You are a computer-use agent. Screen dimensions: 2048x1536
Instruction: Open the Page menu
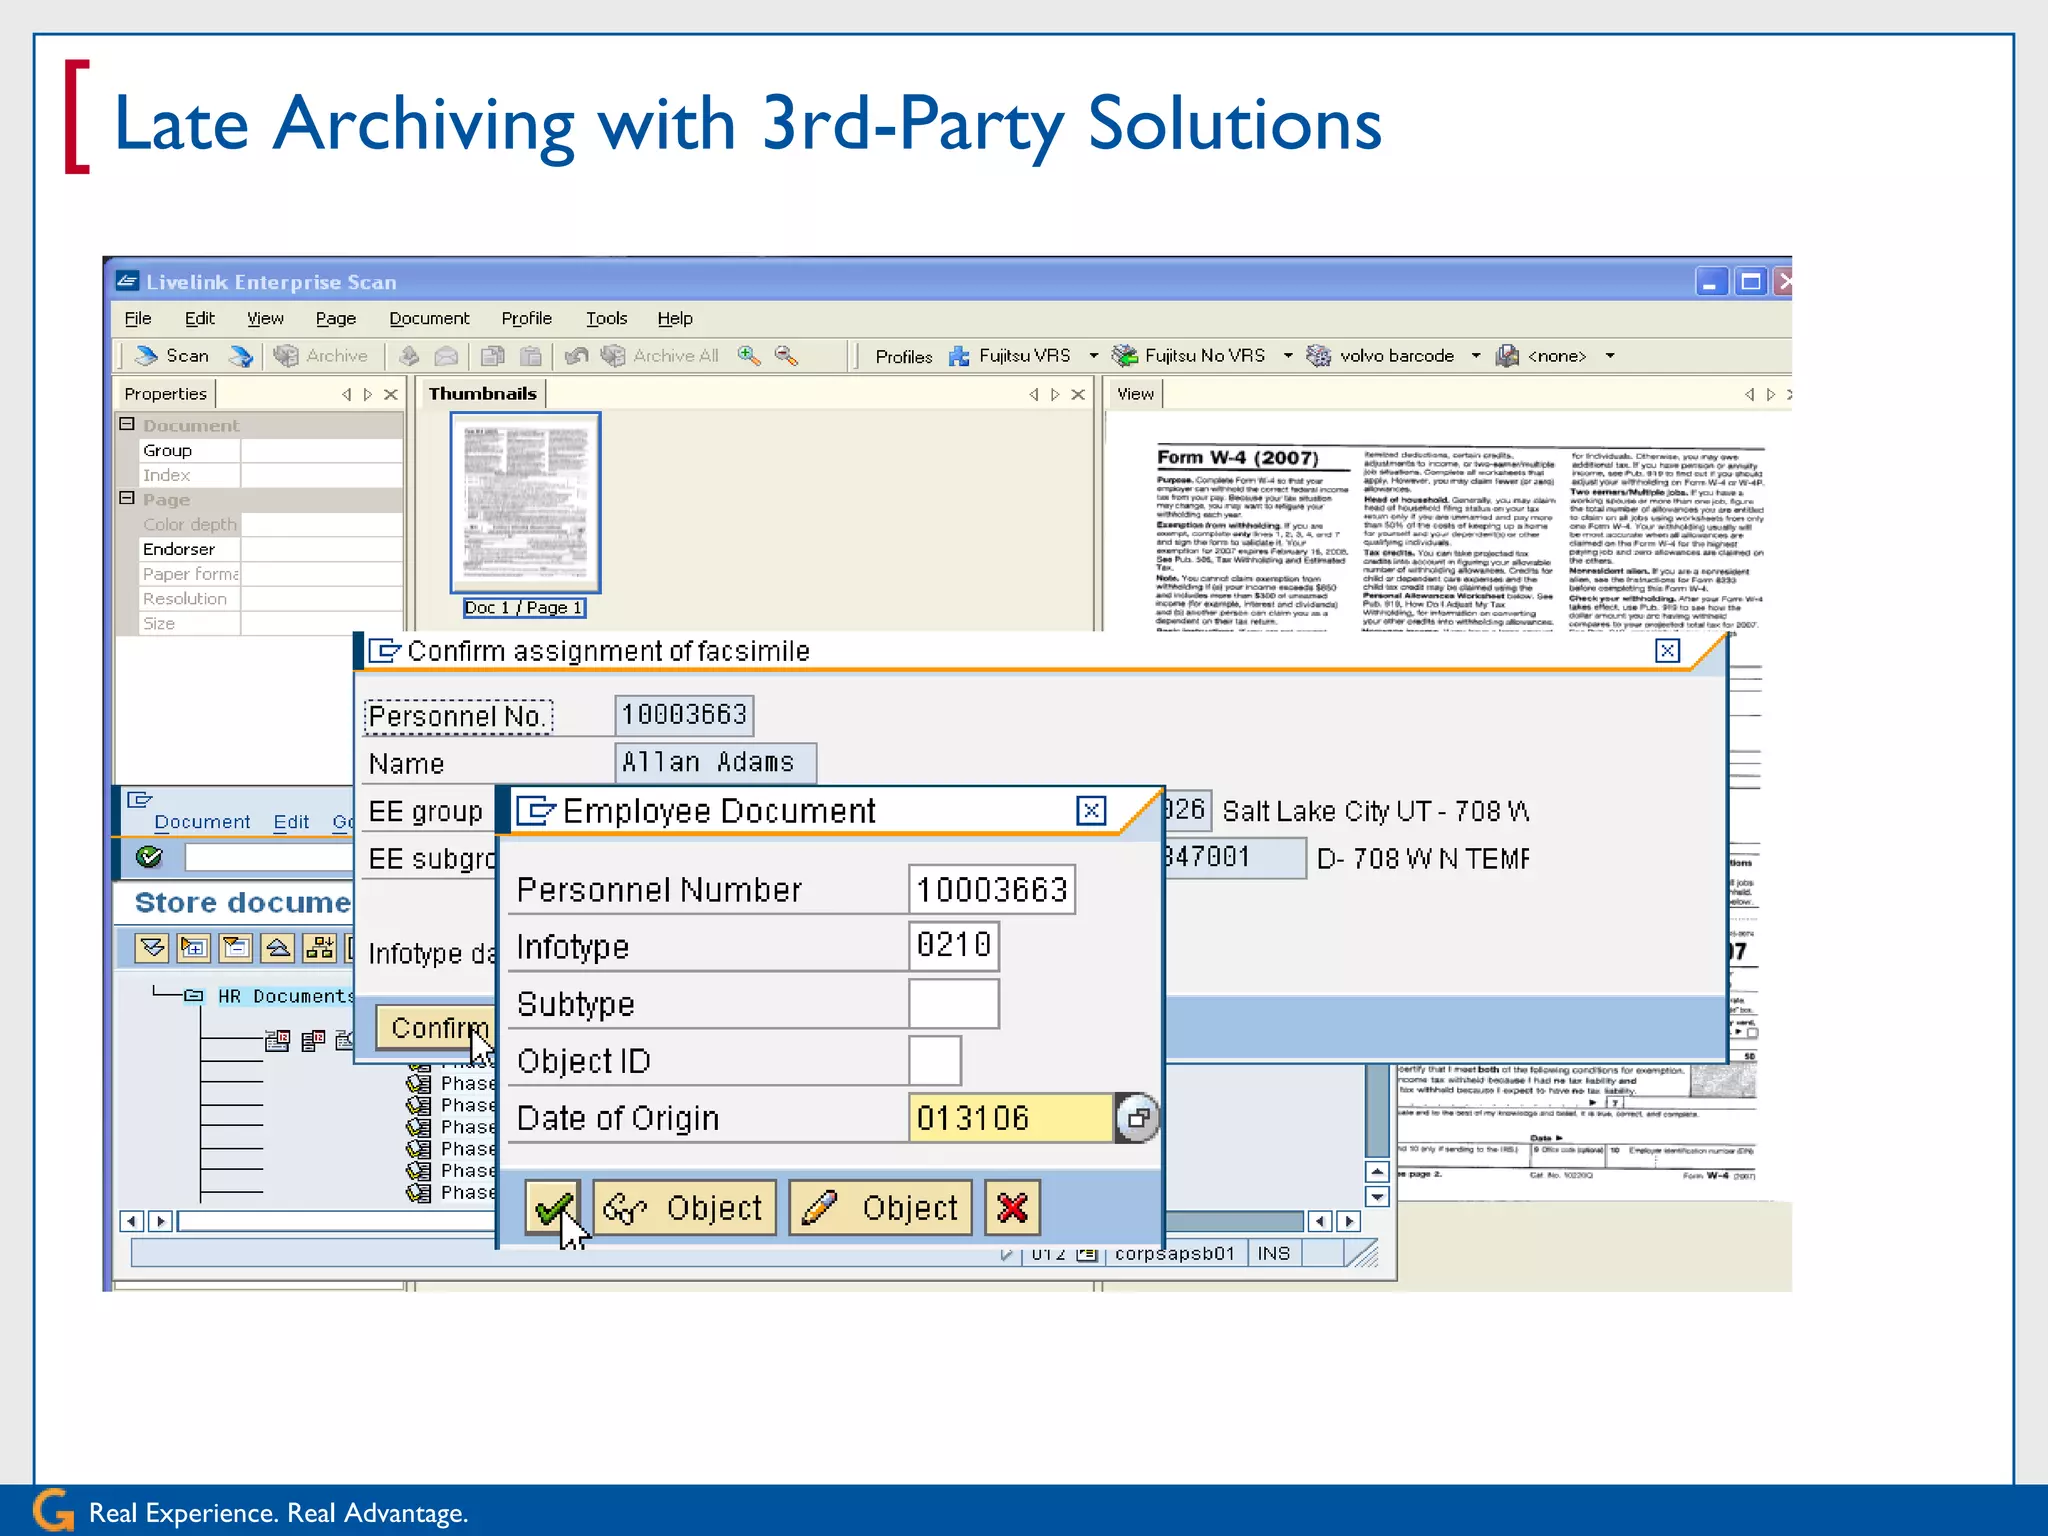(336, 318)
